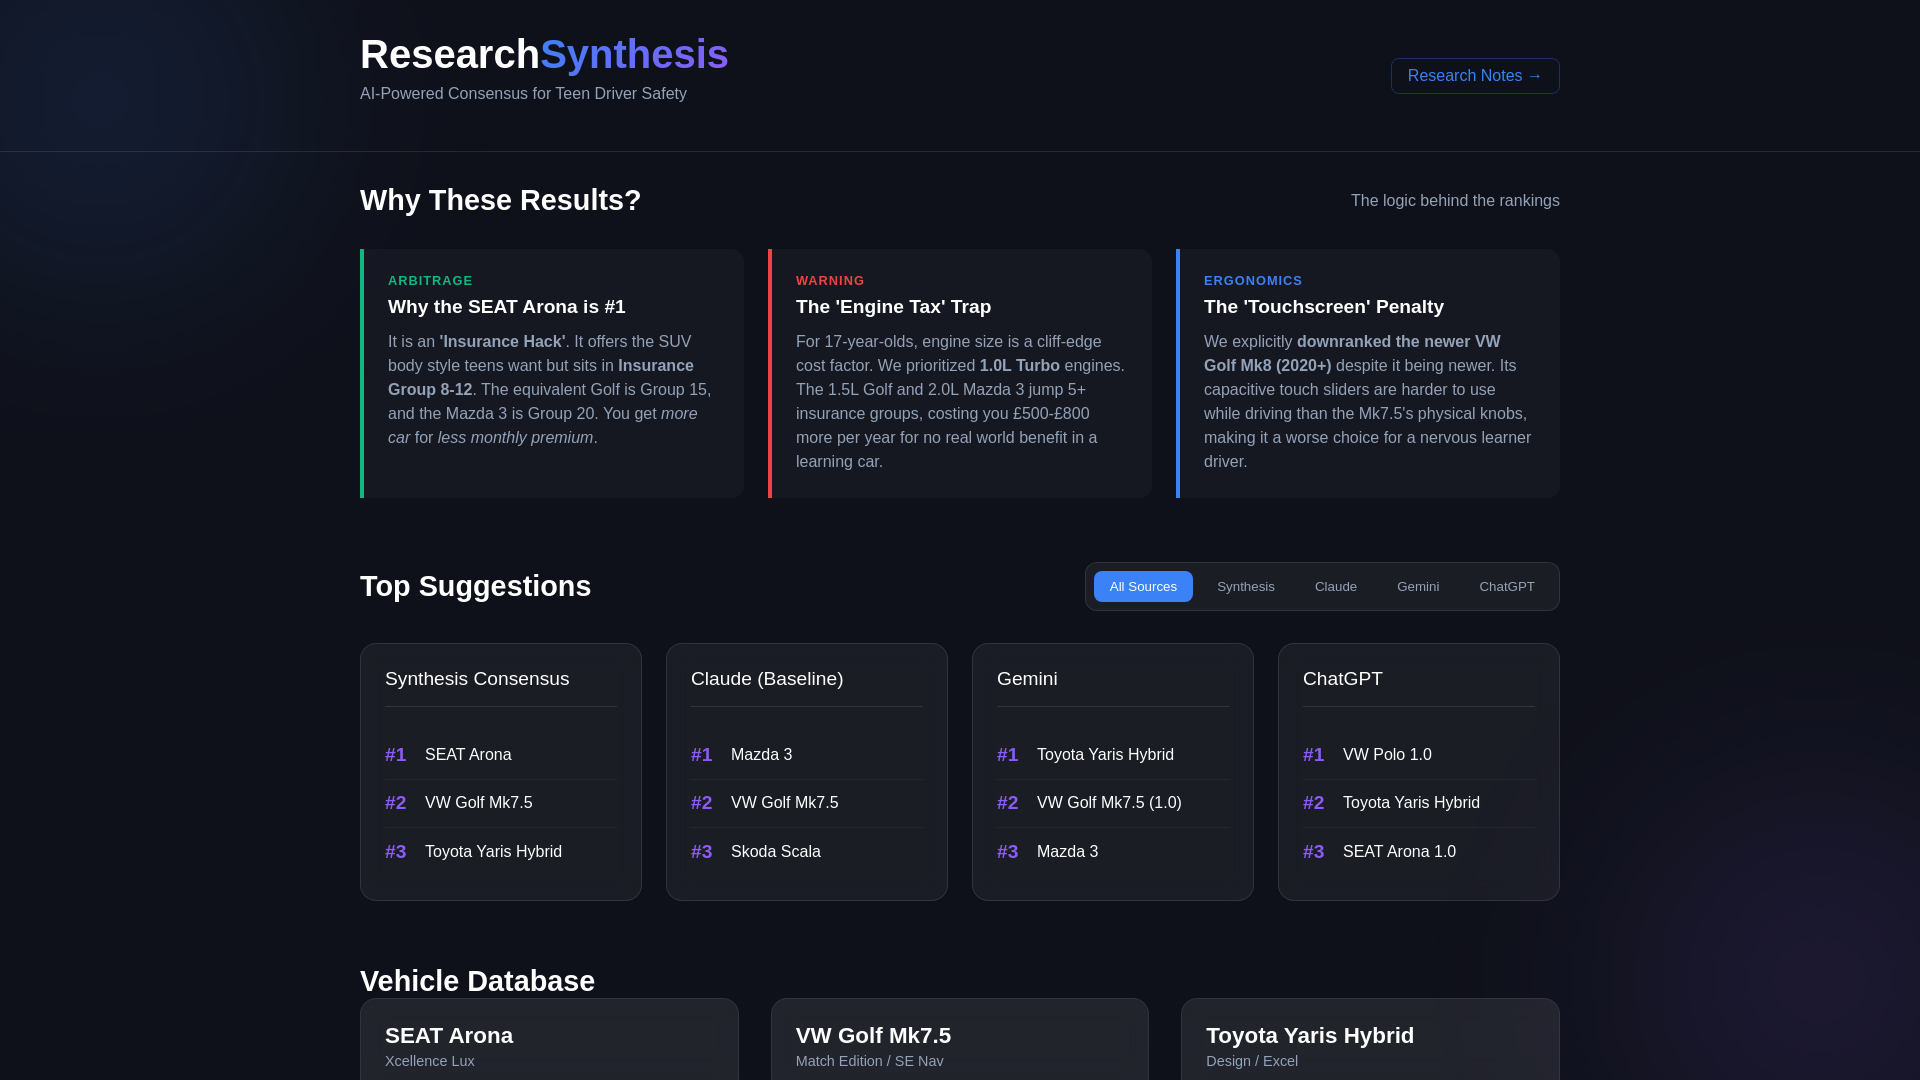Select the All Sources filter tab
Image resolution: width=1920 pixels, height=1080 pixels.
(1143, 587)
